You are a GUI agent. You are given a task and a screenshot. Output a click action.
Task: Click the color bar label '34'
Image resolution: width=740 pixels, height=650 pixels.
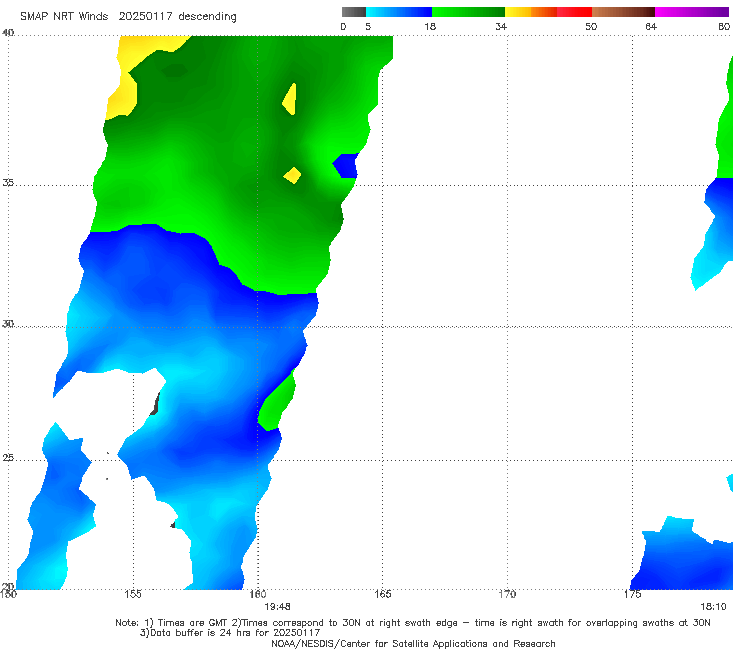[501, 26]
